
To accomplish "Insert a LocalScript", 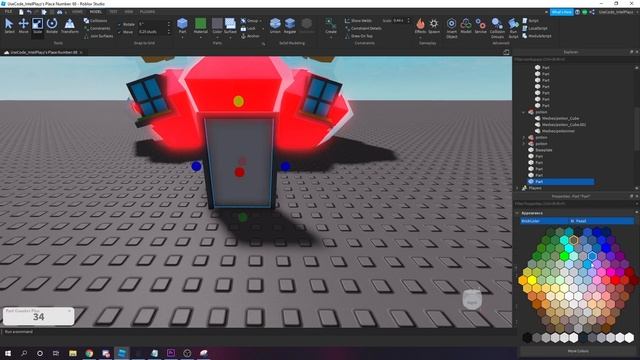I will [535, 28].
